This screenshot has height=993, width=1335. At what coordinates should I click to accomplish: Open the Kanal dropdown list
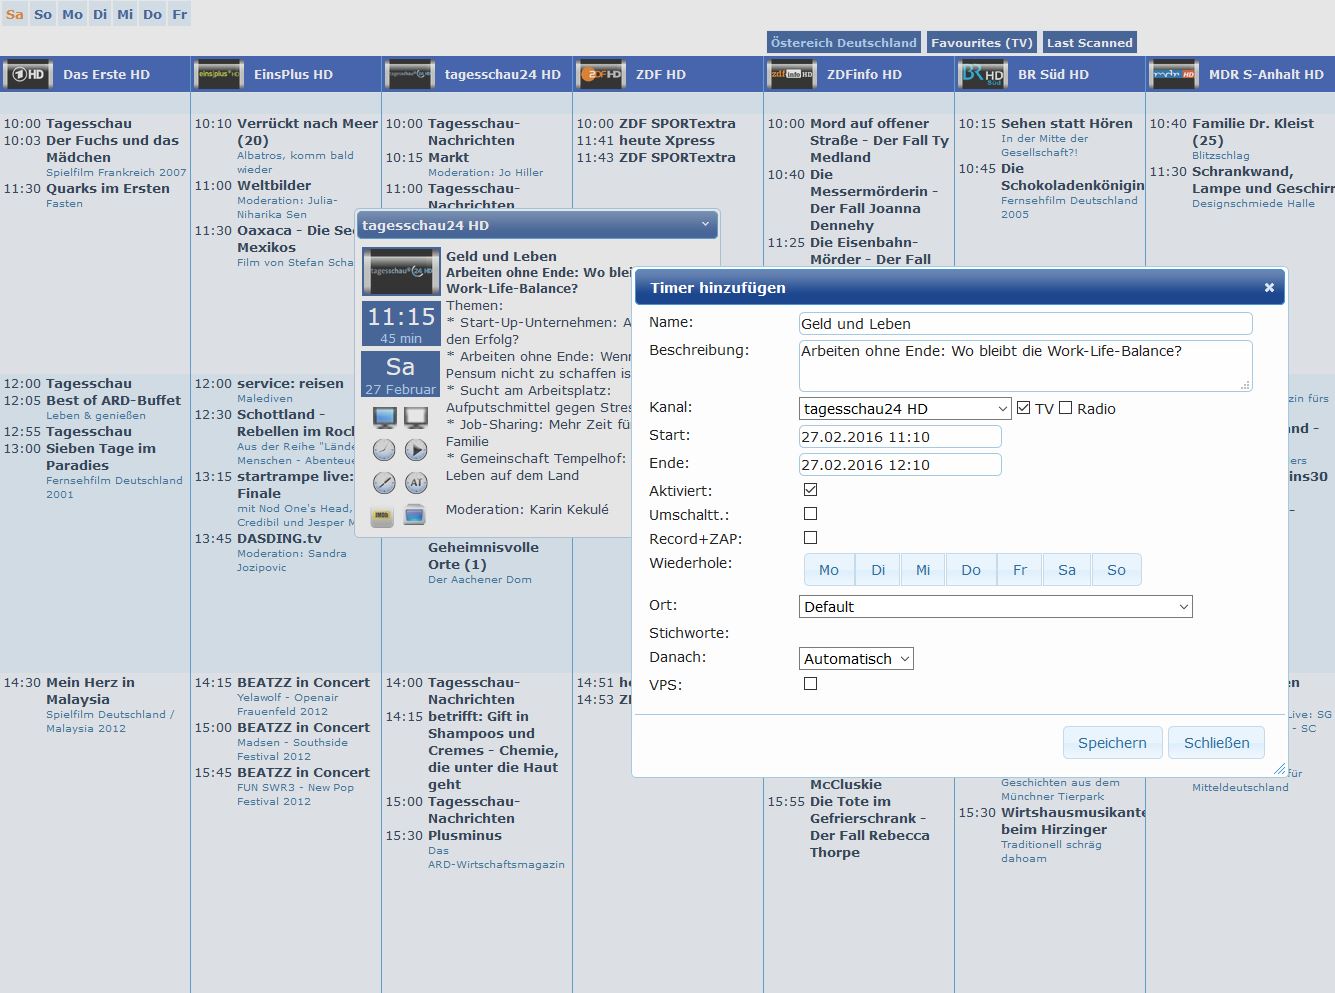[906, 409]
